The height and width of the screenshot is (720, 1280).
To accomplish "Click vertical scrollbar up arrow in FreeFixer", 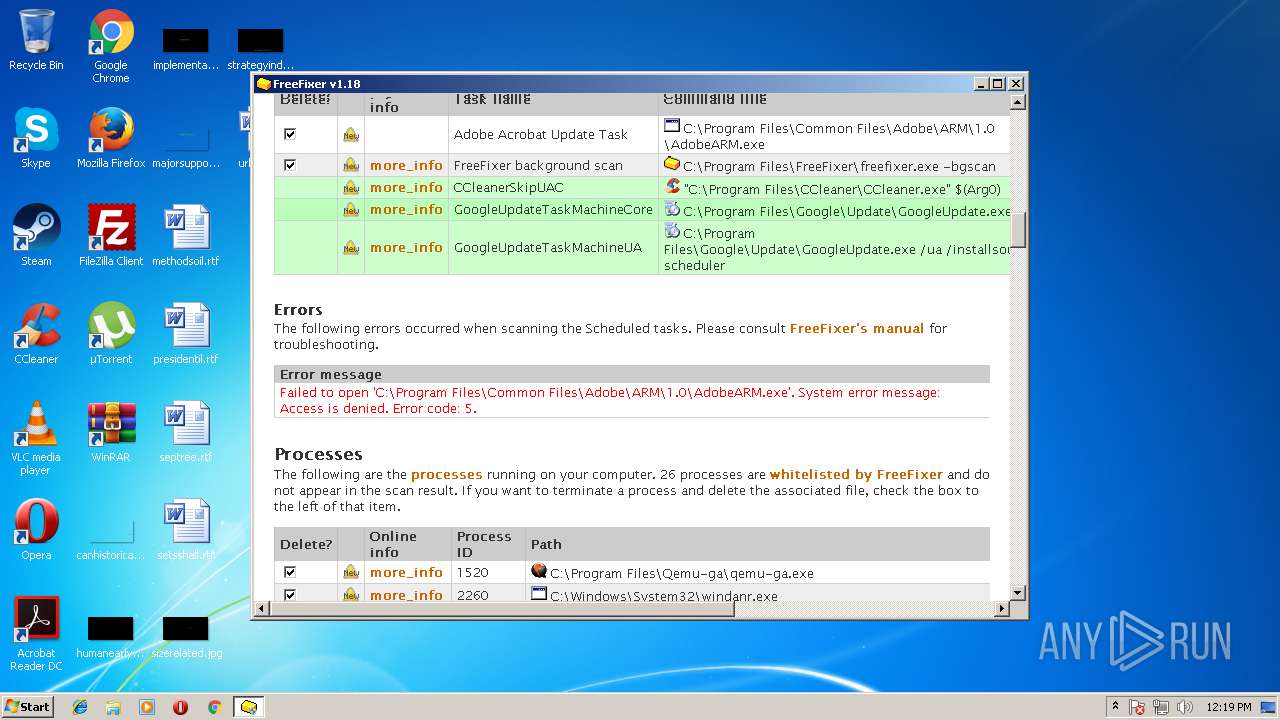I will (1018, 102).
